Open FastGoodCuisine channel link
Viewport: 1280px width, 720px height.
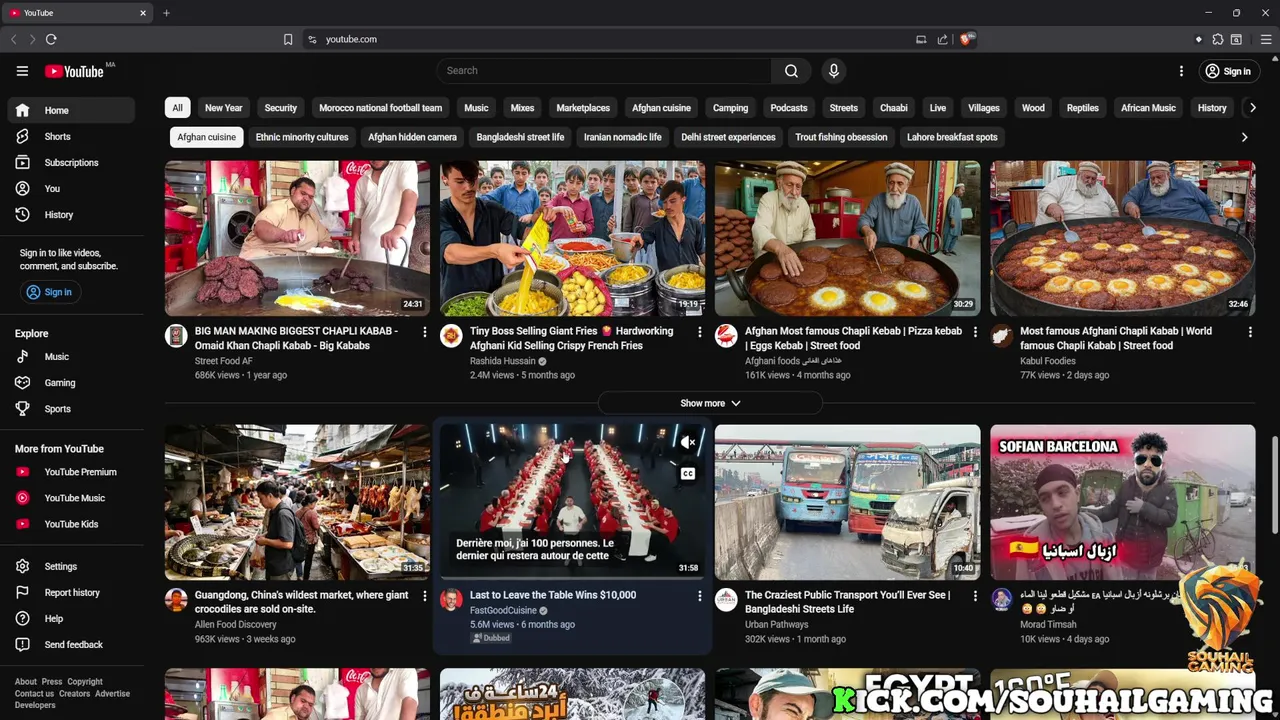[x=503, y=610]
